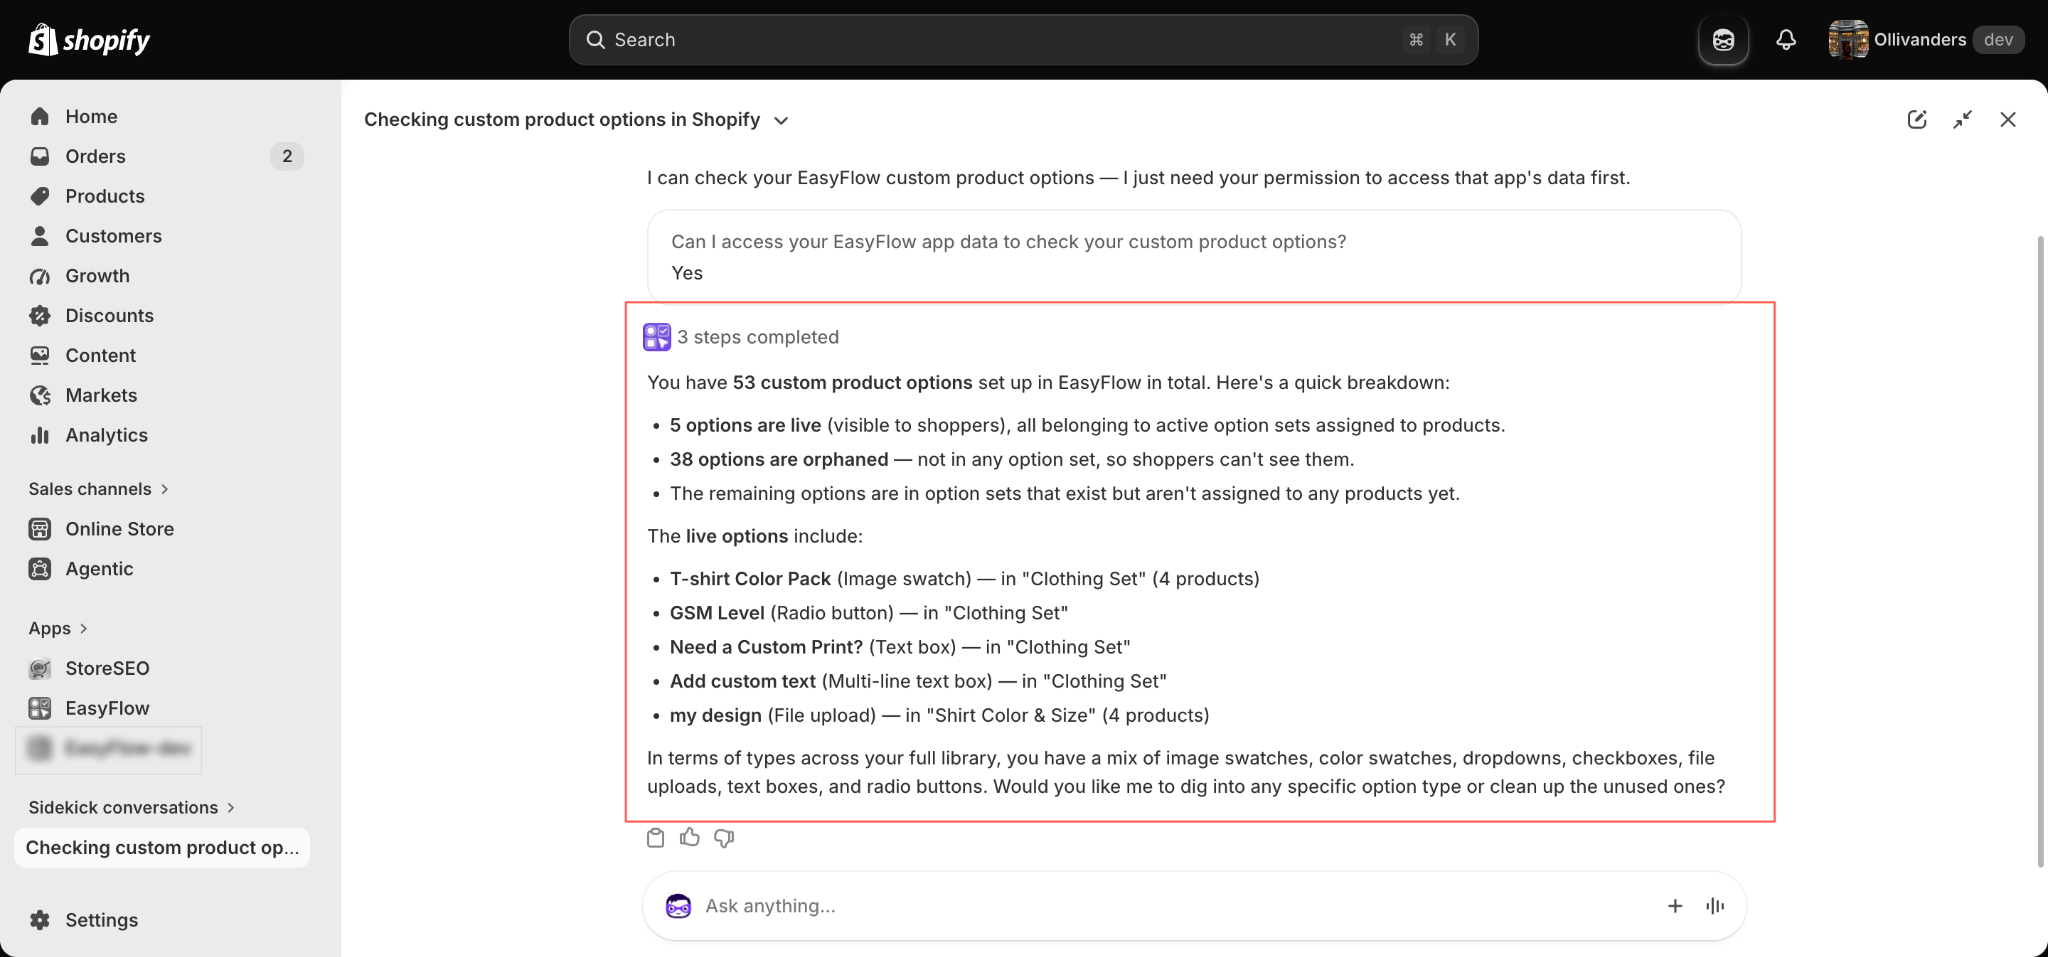The width and height of the screenshot is (2048, 957).
Task: Click "my design" bullet text
Action: point(716,715)
